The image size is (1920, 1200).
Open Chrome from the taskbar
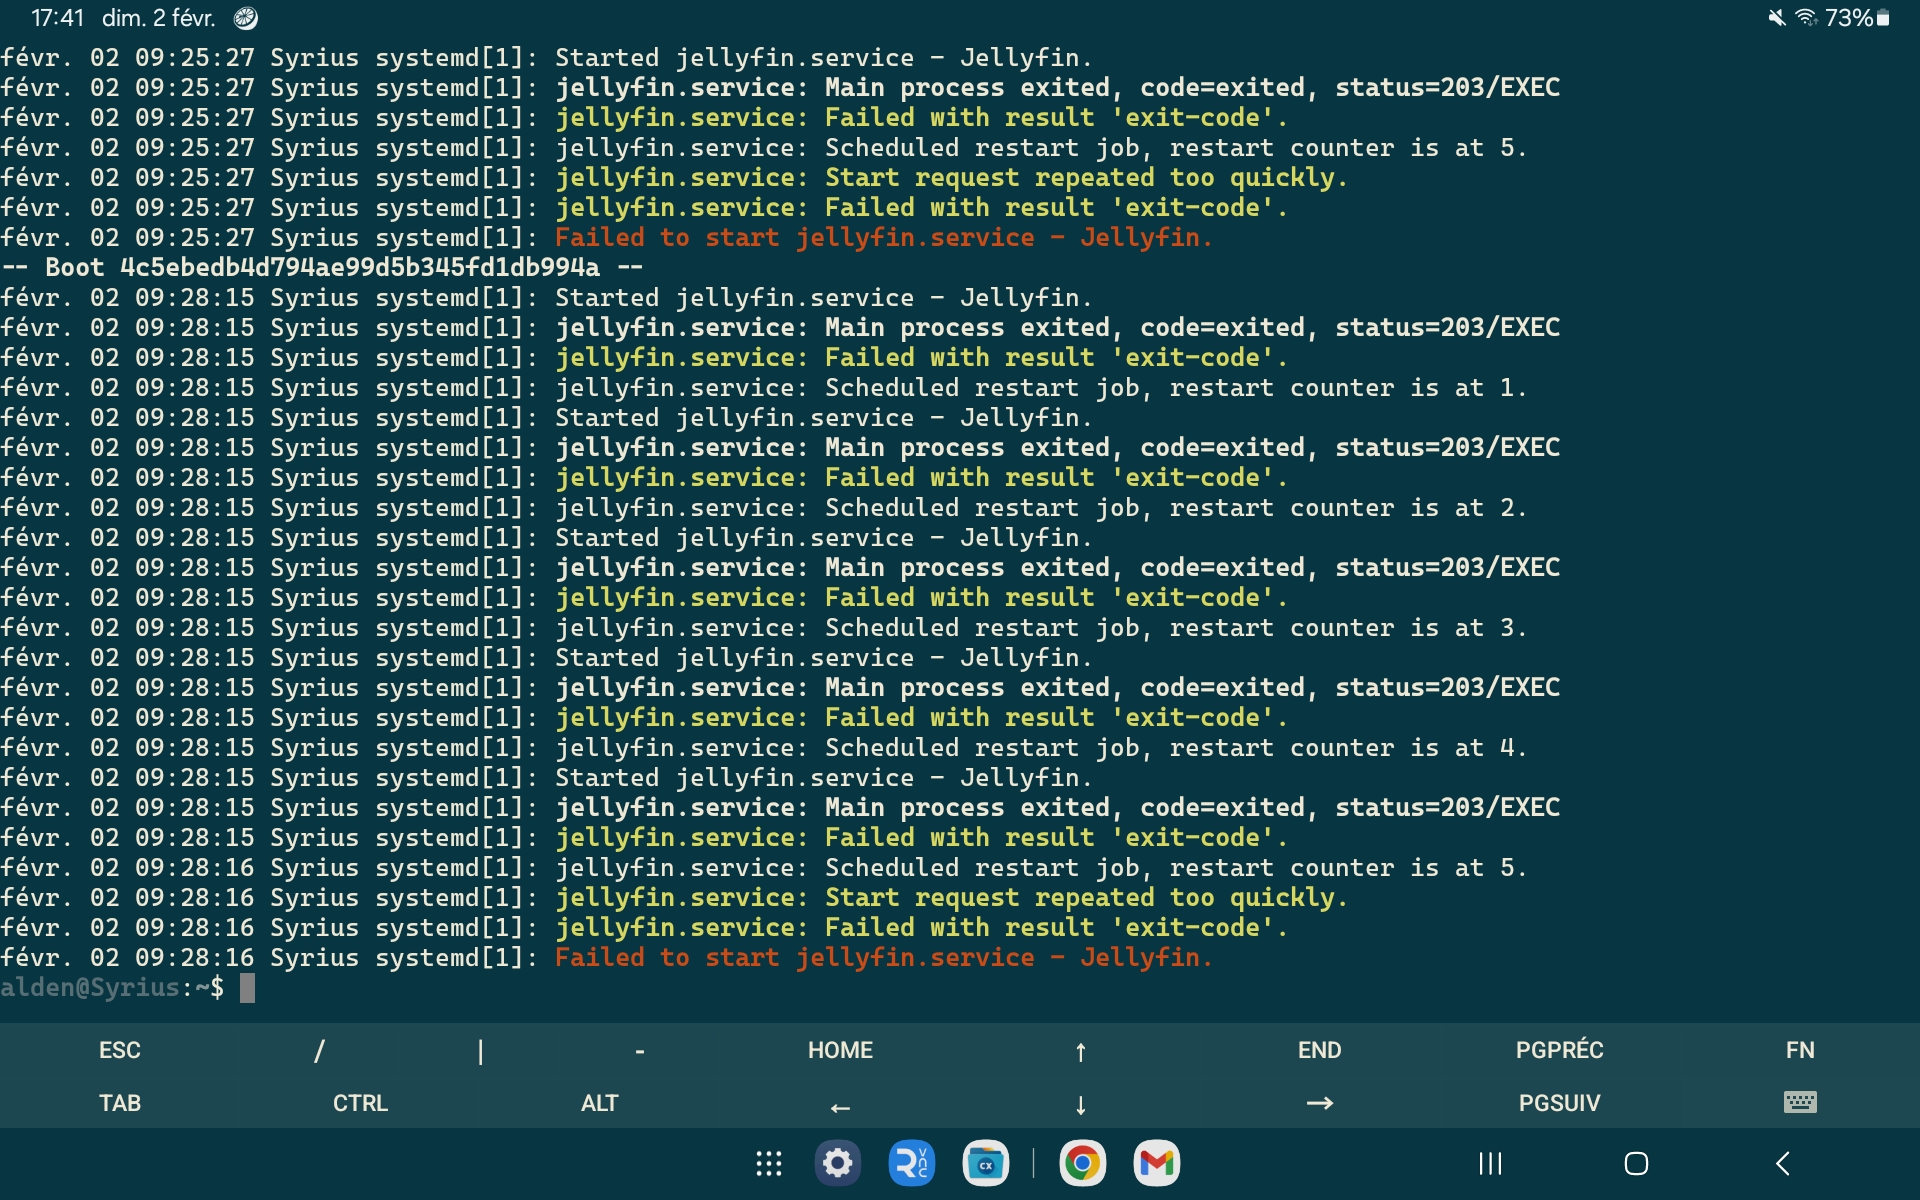coord(1083,1163)
